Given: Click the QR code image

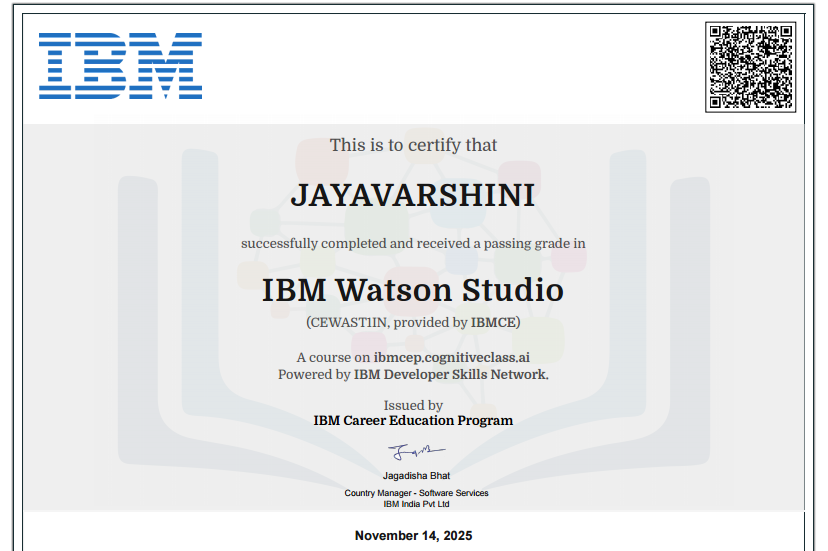Looking at the screenshot, I should tap(750, 67).
